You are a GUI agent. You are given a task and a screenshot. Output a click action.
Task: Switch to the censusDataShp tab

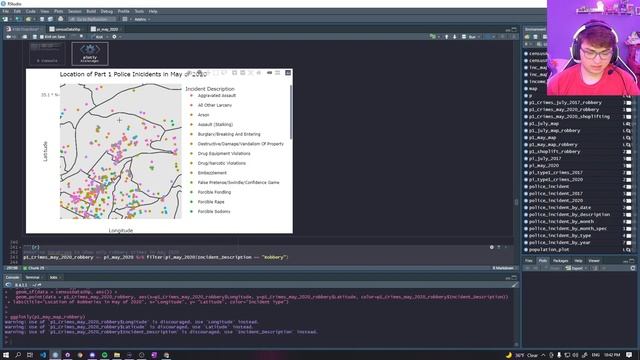(65, 29)
